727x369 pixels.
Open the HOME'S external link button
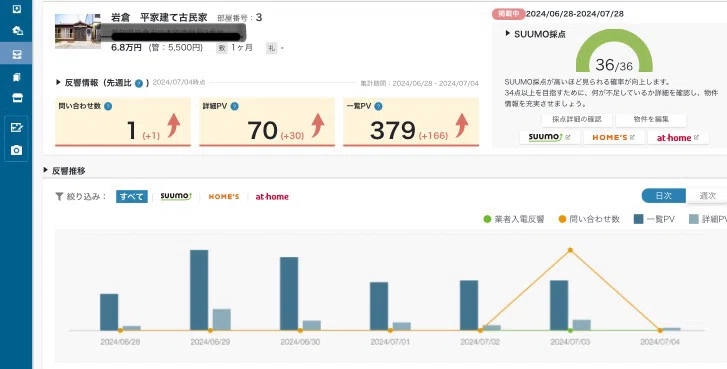pyautogui.click(x=614, y=137)
